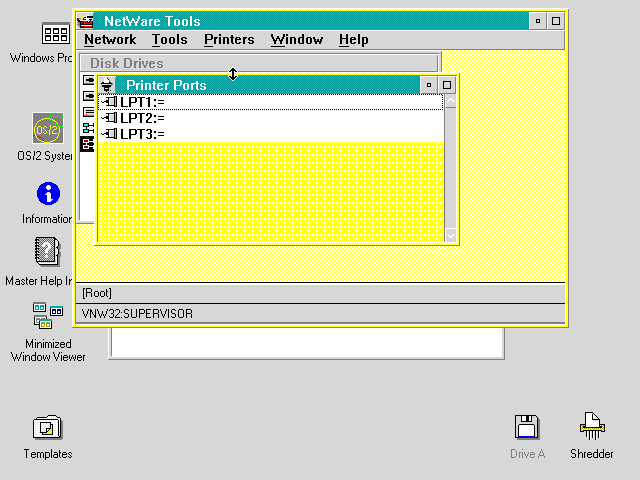The image size is (640, 480).
Task: Click the down arrow of Printer Ports scrollbar
Action: coord(451,236)
